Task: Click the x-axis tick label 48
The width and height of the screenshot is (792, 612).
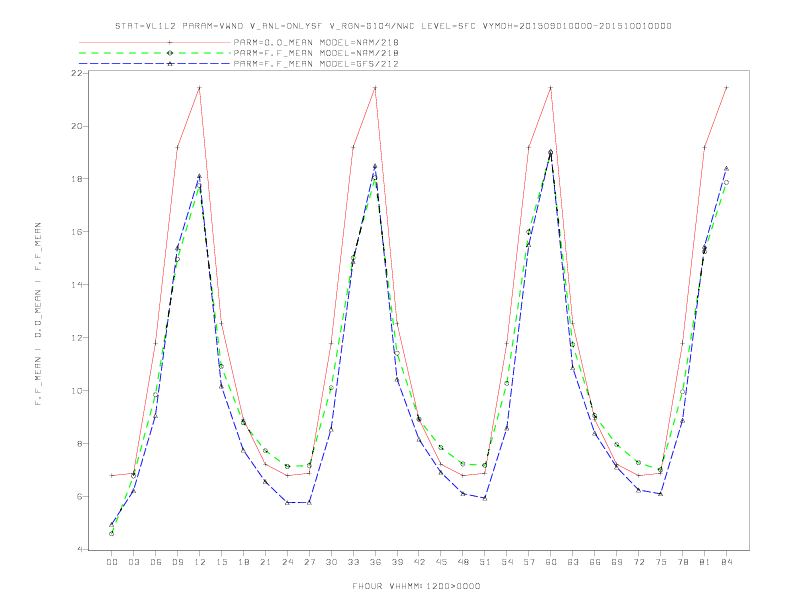Action: [x=463, y=562]
